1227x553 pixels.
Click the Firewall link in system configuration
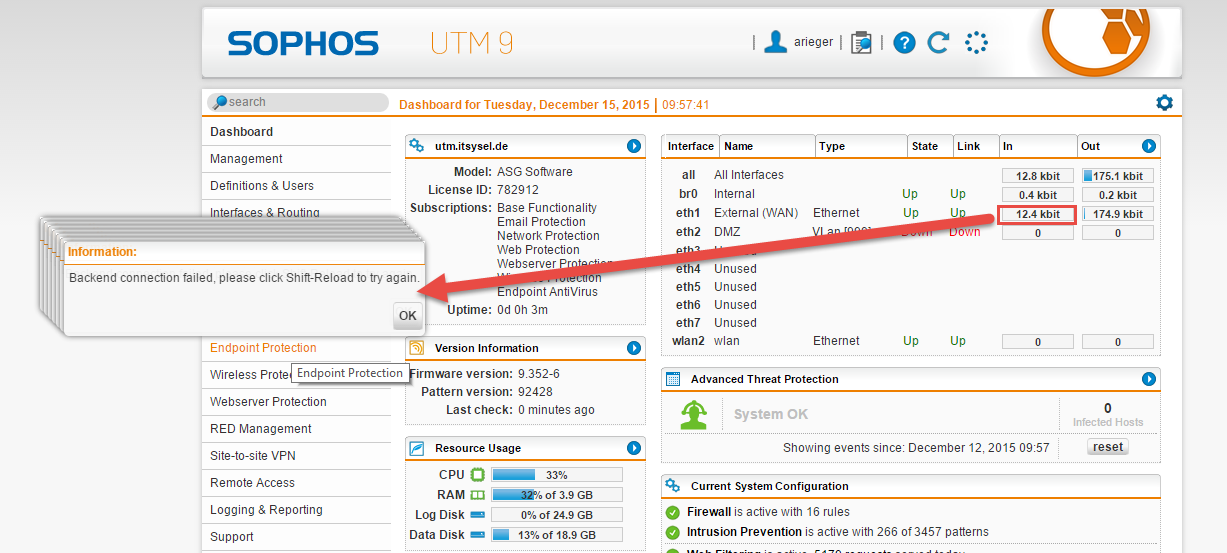click(709, 512)
